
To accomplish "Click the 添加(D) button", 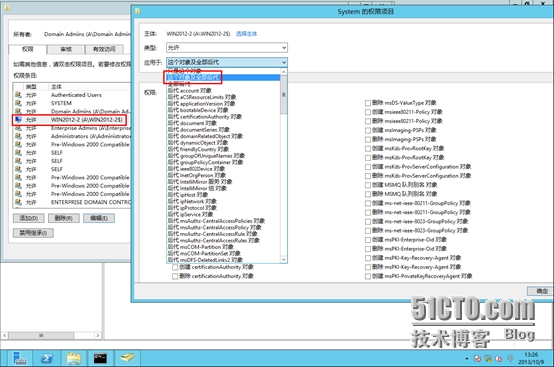I will pos(29,218).
